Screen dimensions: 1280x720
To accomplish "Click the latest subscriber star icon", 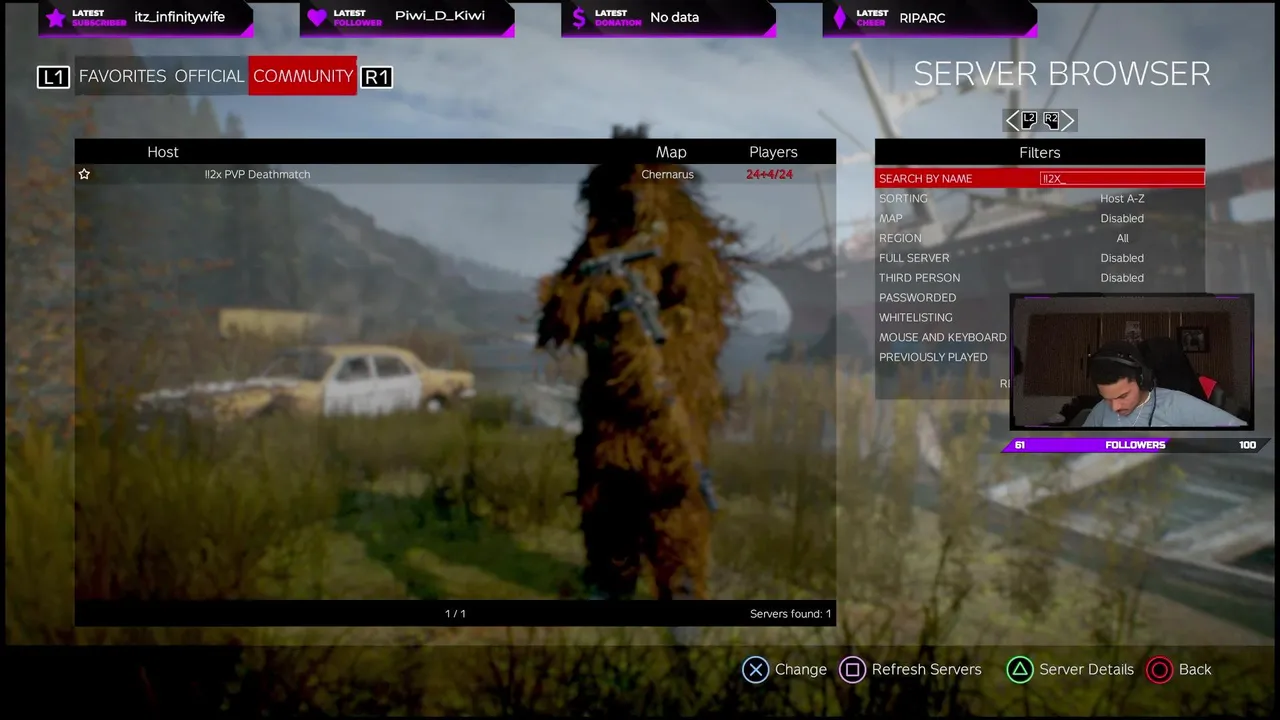I will (x=56, y=18).
